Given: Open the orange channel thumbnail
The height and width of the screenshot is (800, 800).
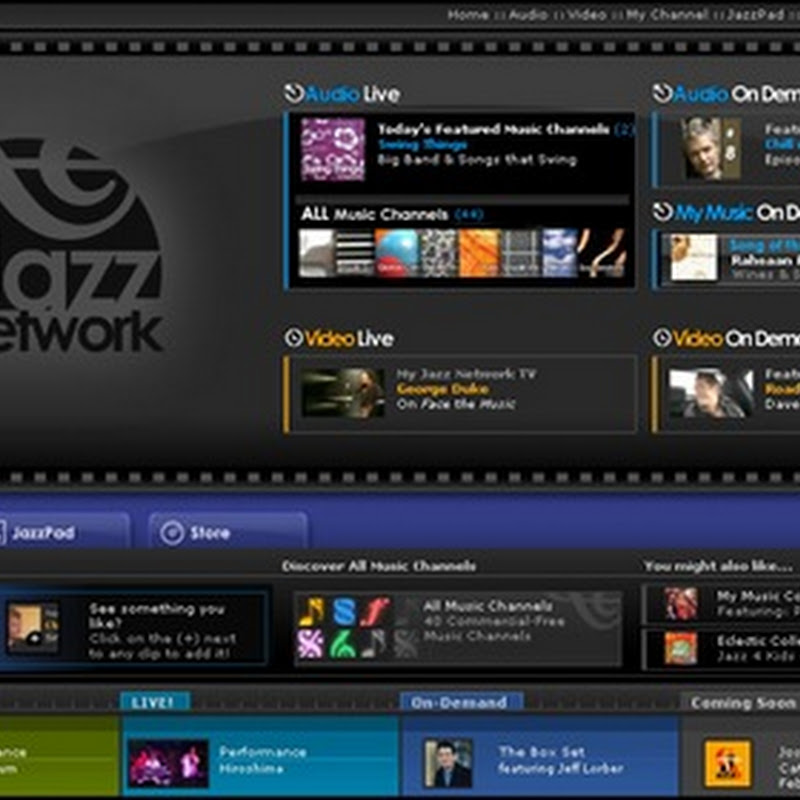Looking at the screenshot, I should (479, 253).
